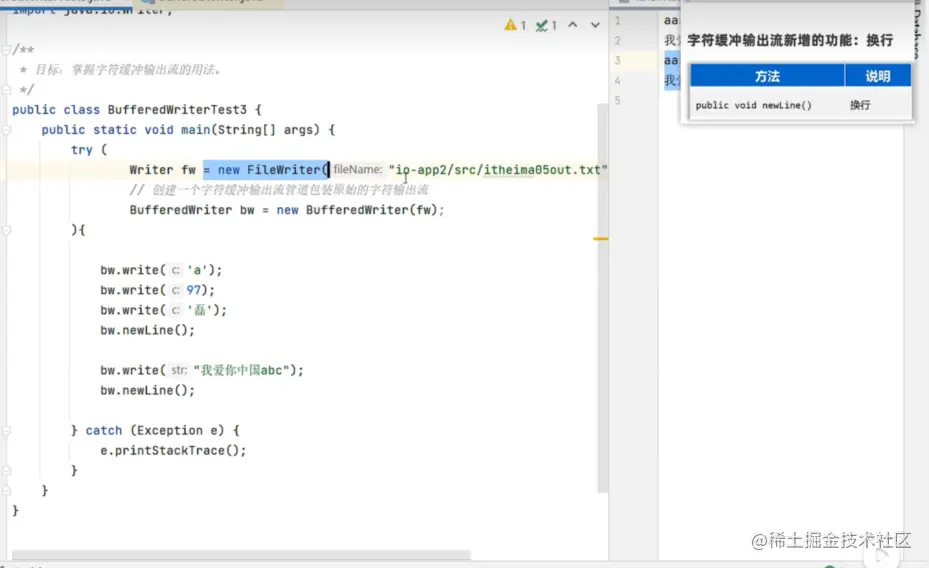
Task: Click the "io-app2/src/itheima05out.txt" string
Action: coord(498,170)
